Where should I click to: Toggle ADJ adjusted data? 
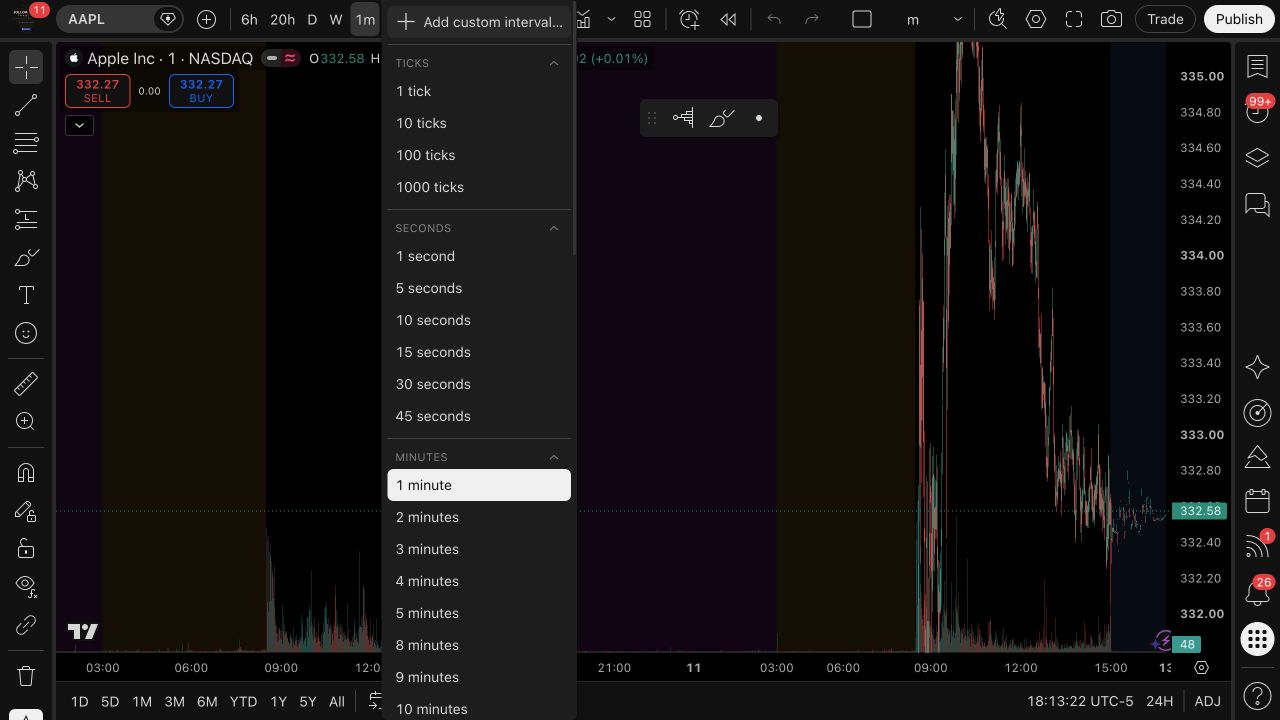click(x=1207, y=701)
